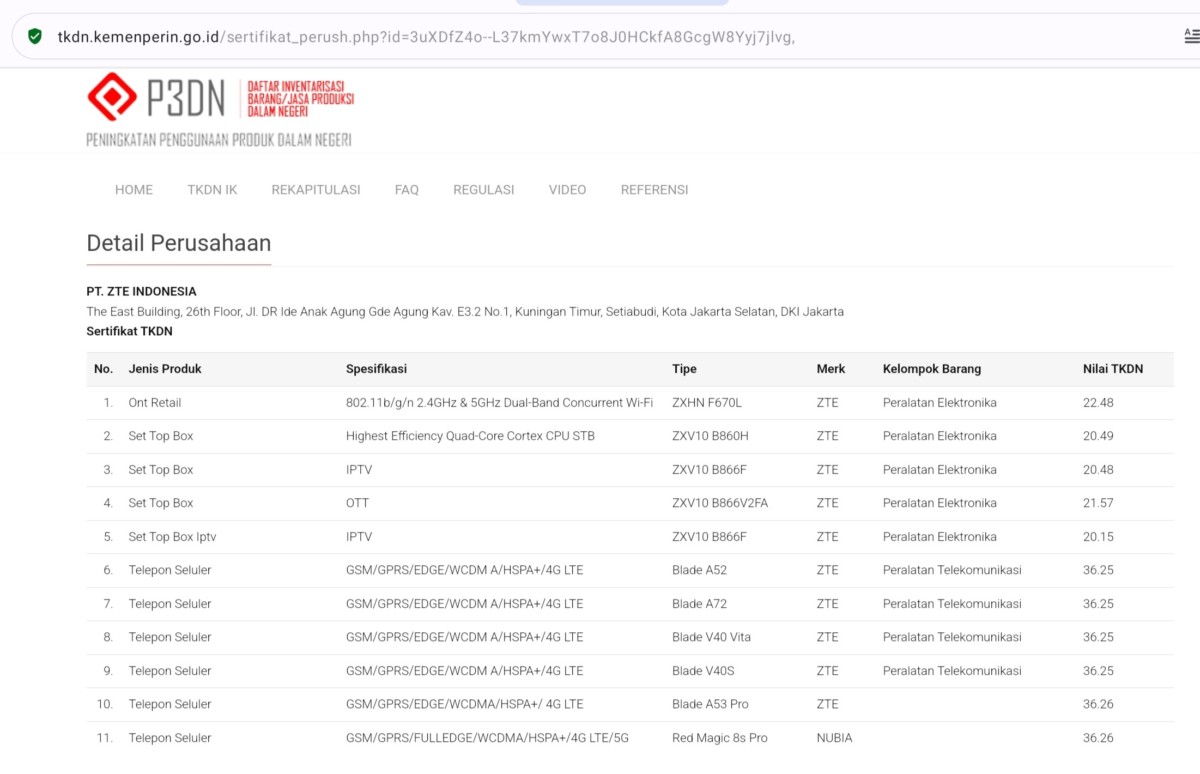Click the NUBIA brand cell
This screenshot has height=774, width=1200.
[834, 738]
